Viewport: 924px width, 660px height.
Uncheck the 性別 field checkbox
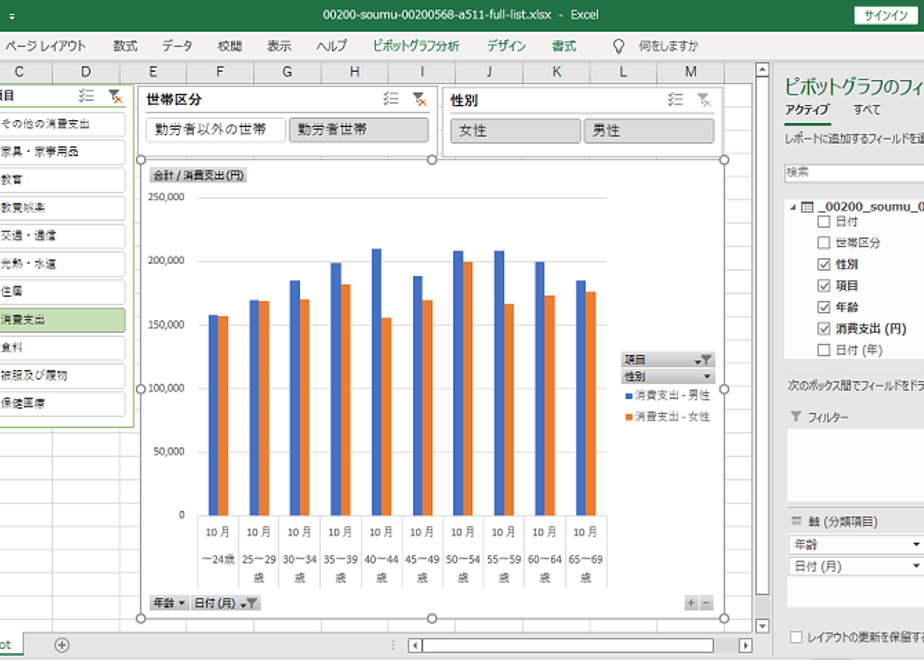click(824, 265)
